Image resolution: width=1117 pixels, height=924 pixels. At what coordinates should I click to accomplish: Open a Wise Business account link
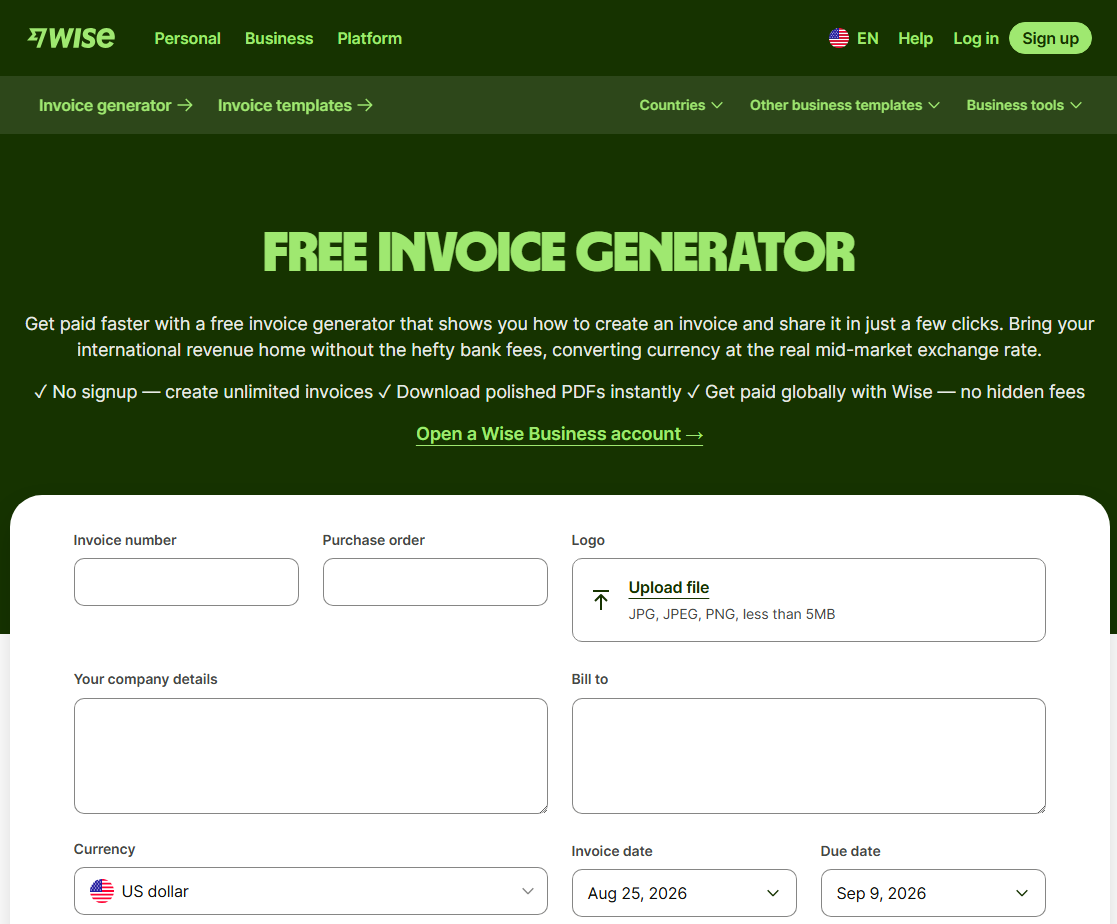pyautogui.click(x=559, y=434)
